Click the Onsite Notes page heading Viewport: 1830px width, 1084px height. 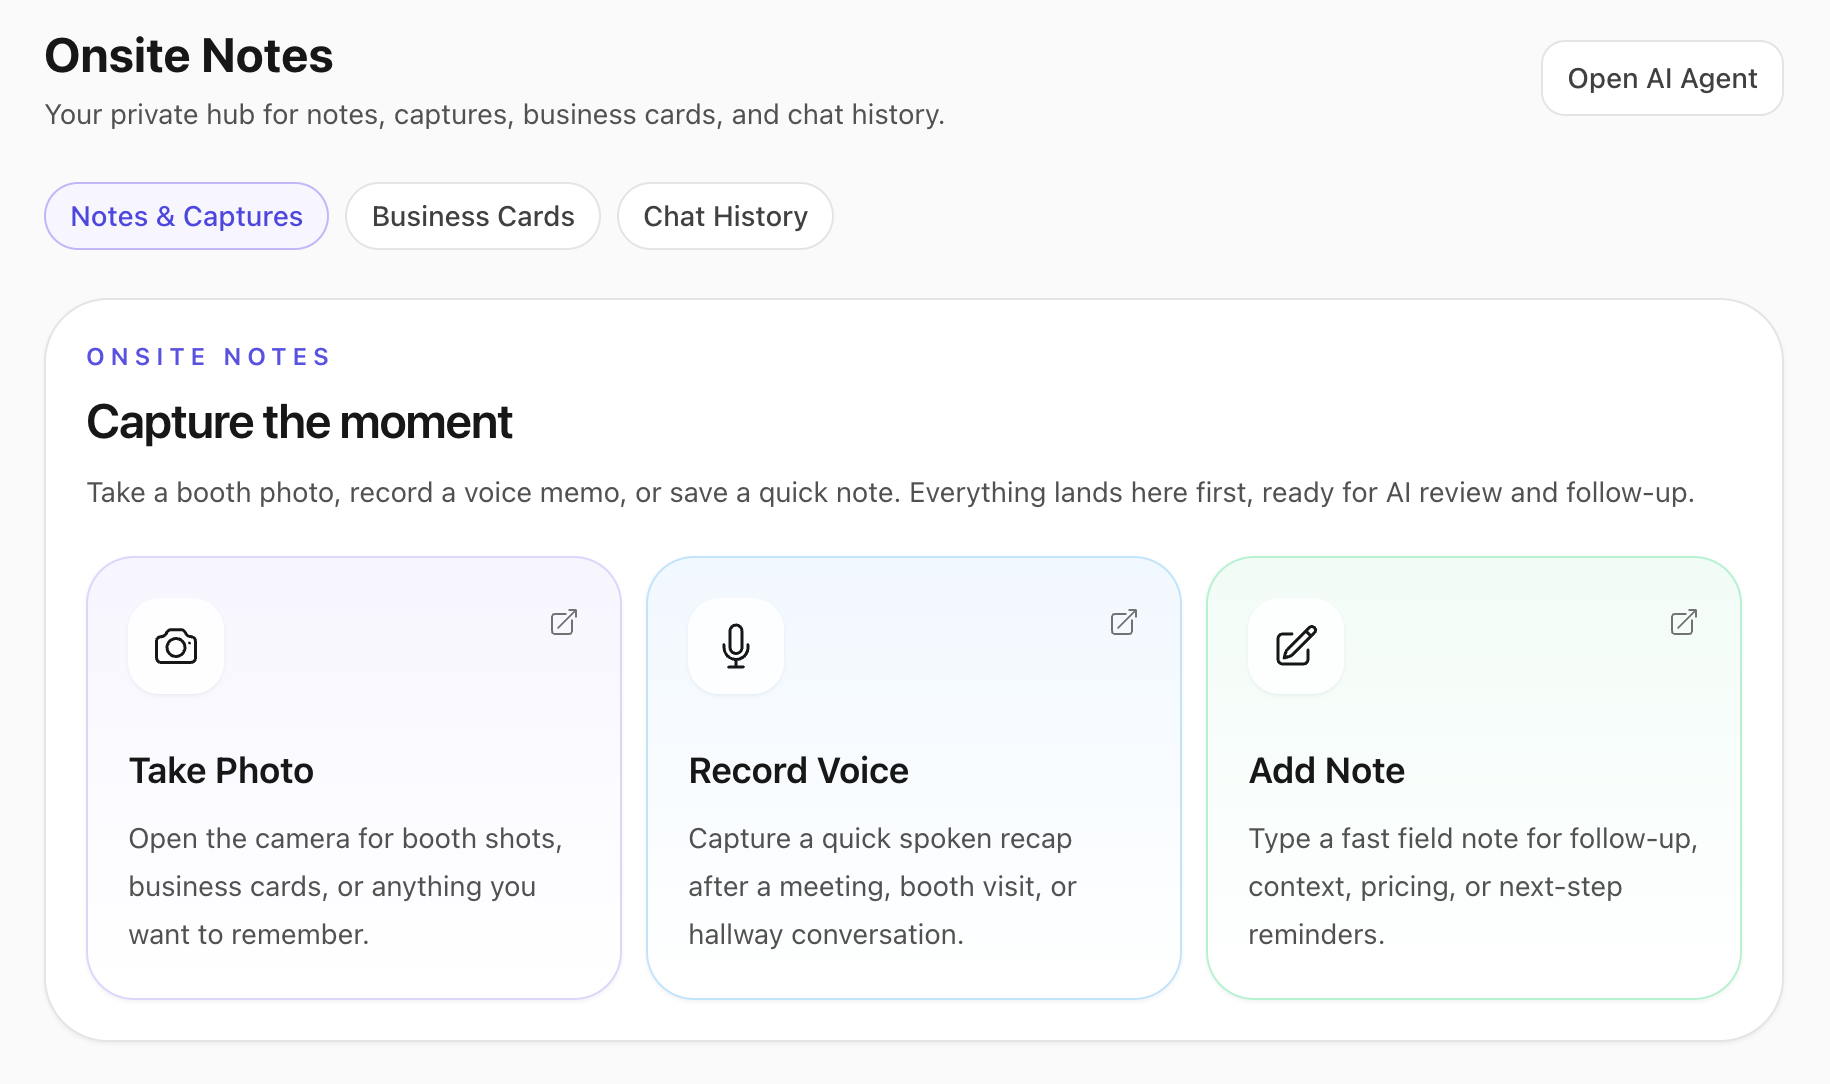[x=188, y=55]
